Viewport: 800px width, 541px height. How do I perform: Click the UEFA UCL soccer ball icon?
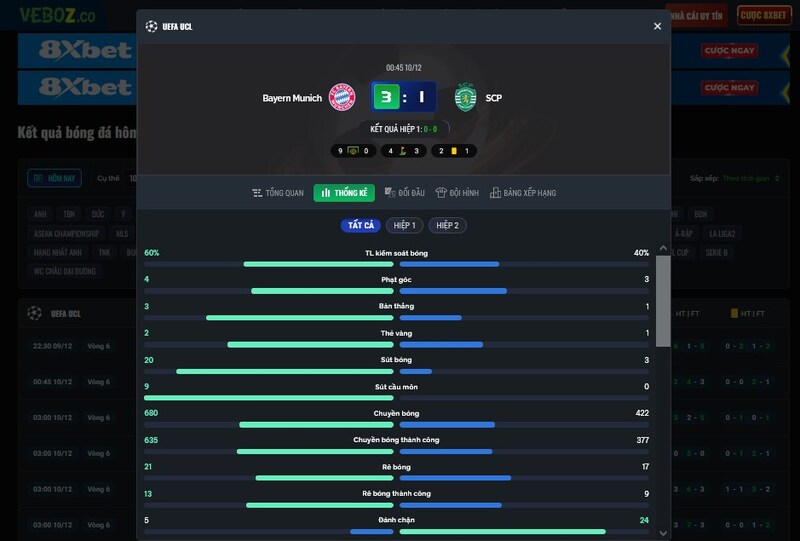click(152, 26)
